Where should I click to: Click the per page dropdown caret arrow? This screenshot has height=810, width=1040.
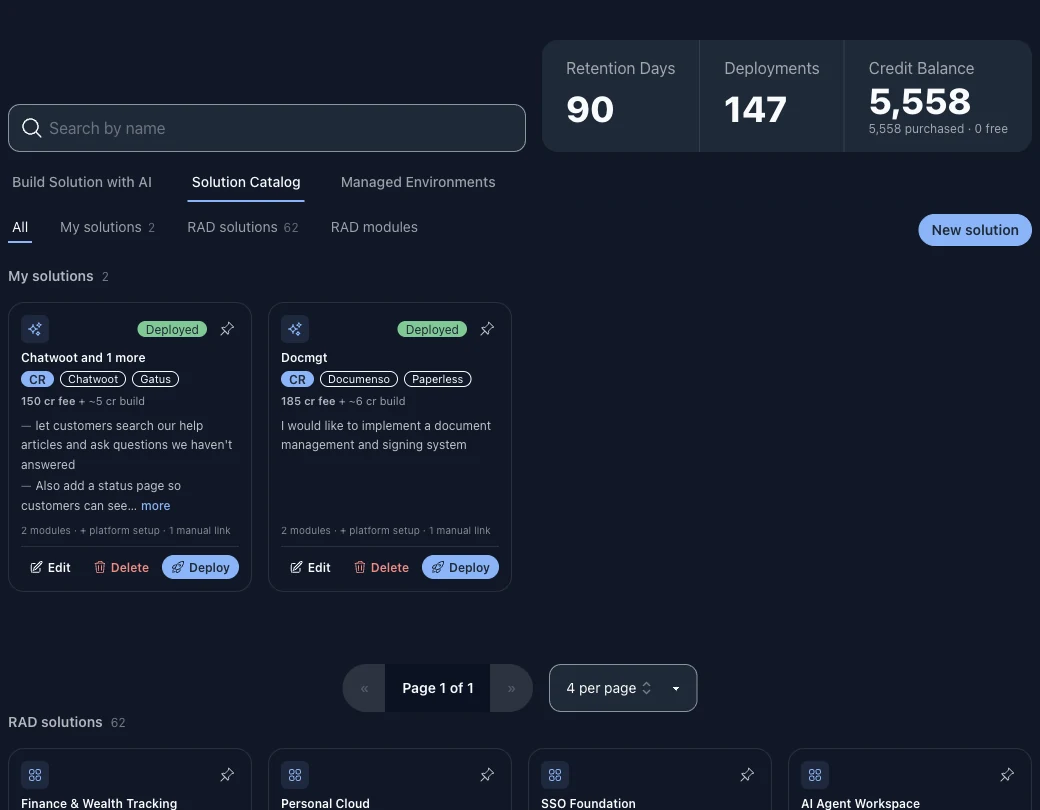tap(676, 689)
